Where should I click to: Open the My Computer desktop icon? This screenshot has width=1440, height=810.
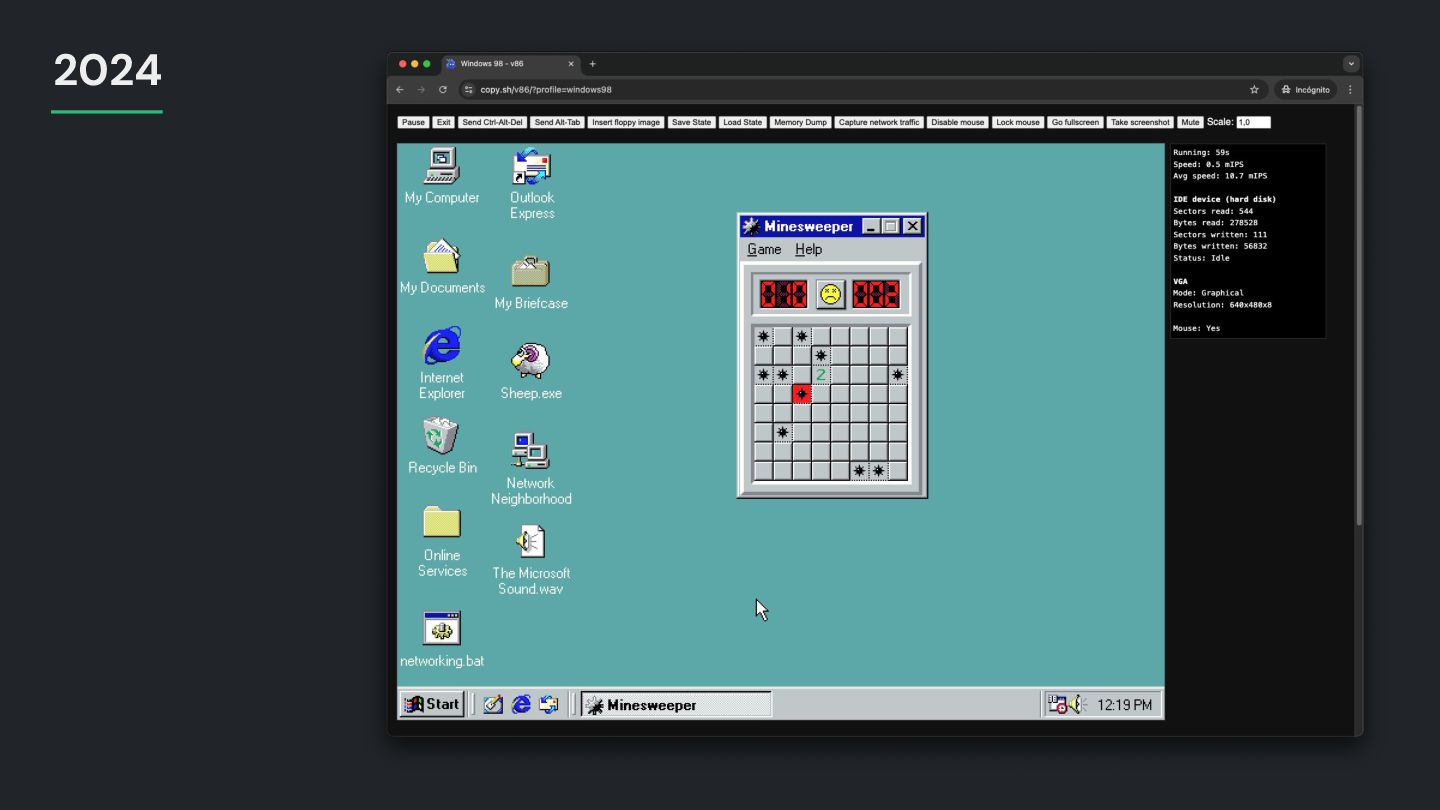pyautogui.click(x=441, y=167)
